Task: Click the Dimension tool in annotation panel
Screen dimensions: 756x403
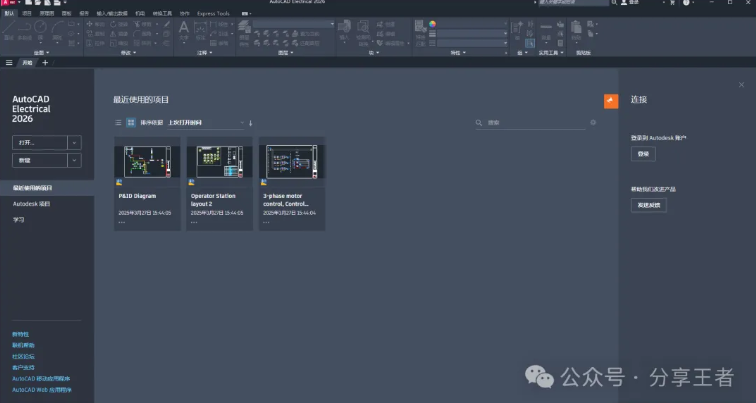Action: pos(200,30)
